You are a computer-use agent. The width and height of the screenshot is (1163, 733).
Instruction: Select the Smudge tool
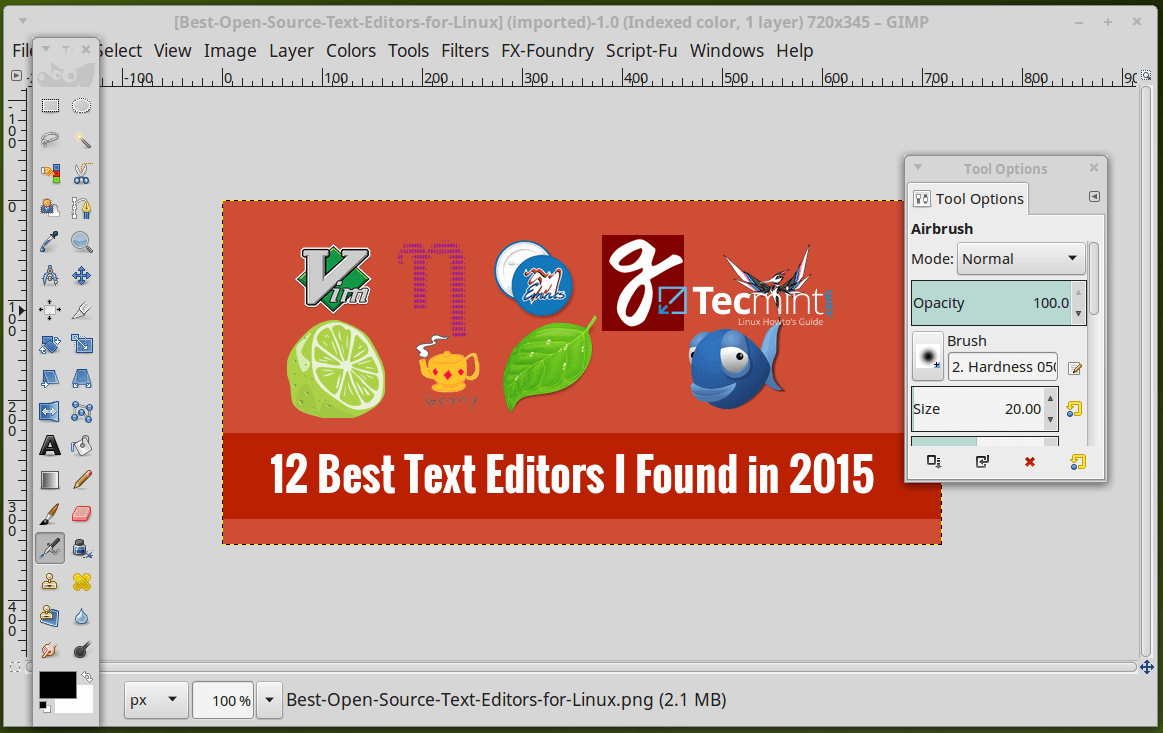coord(49,649)
